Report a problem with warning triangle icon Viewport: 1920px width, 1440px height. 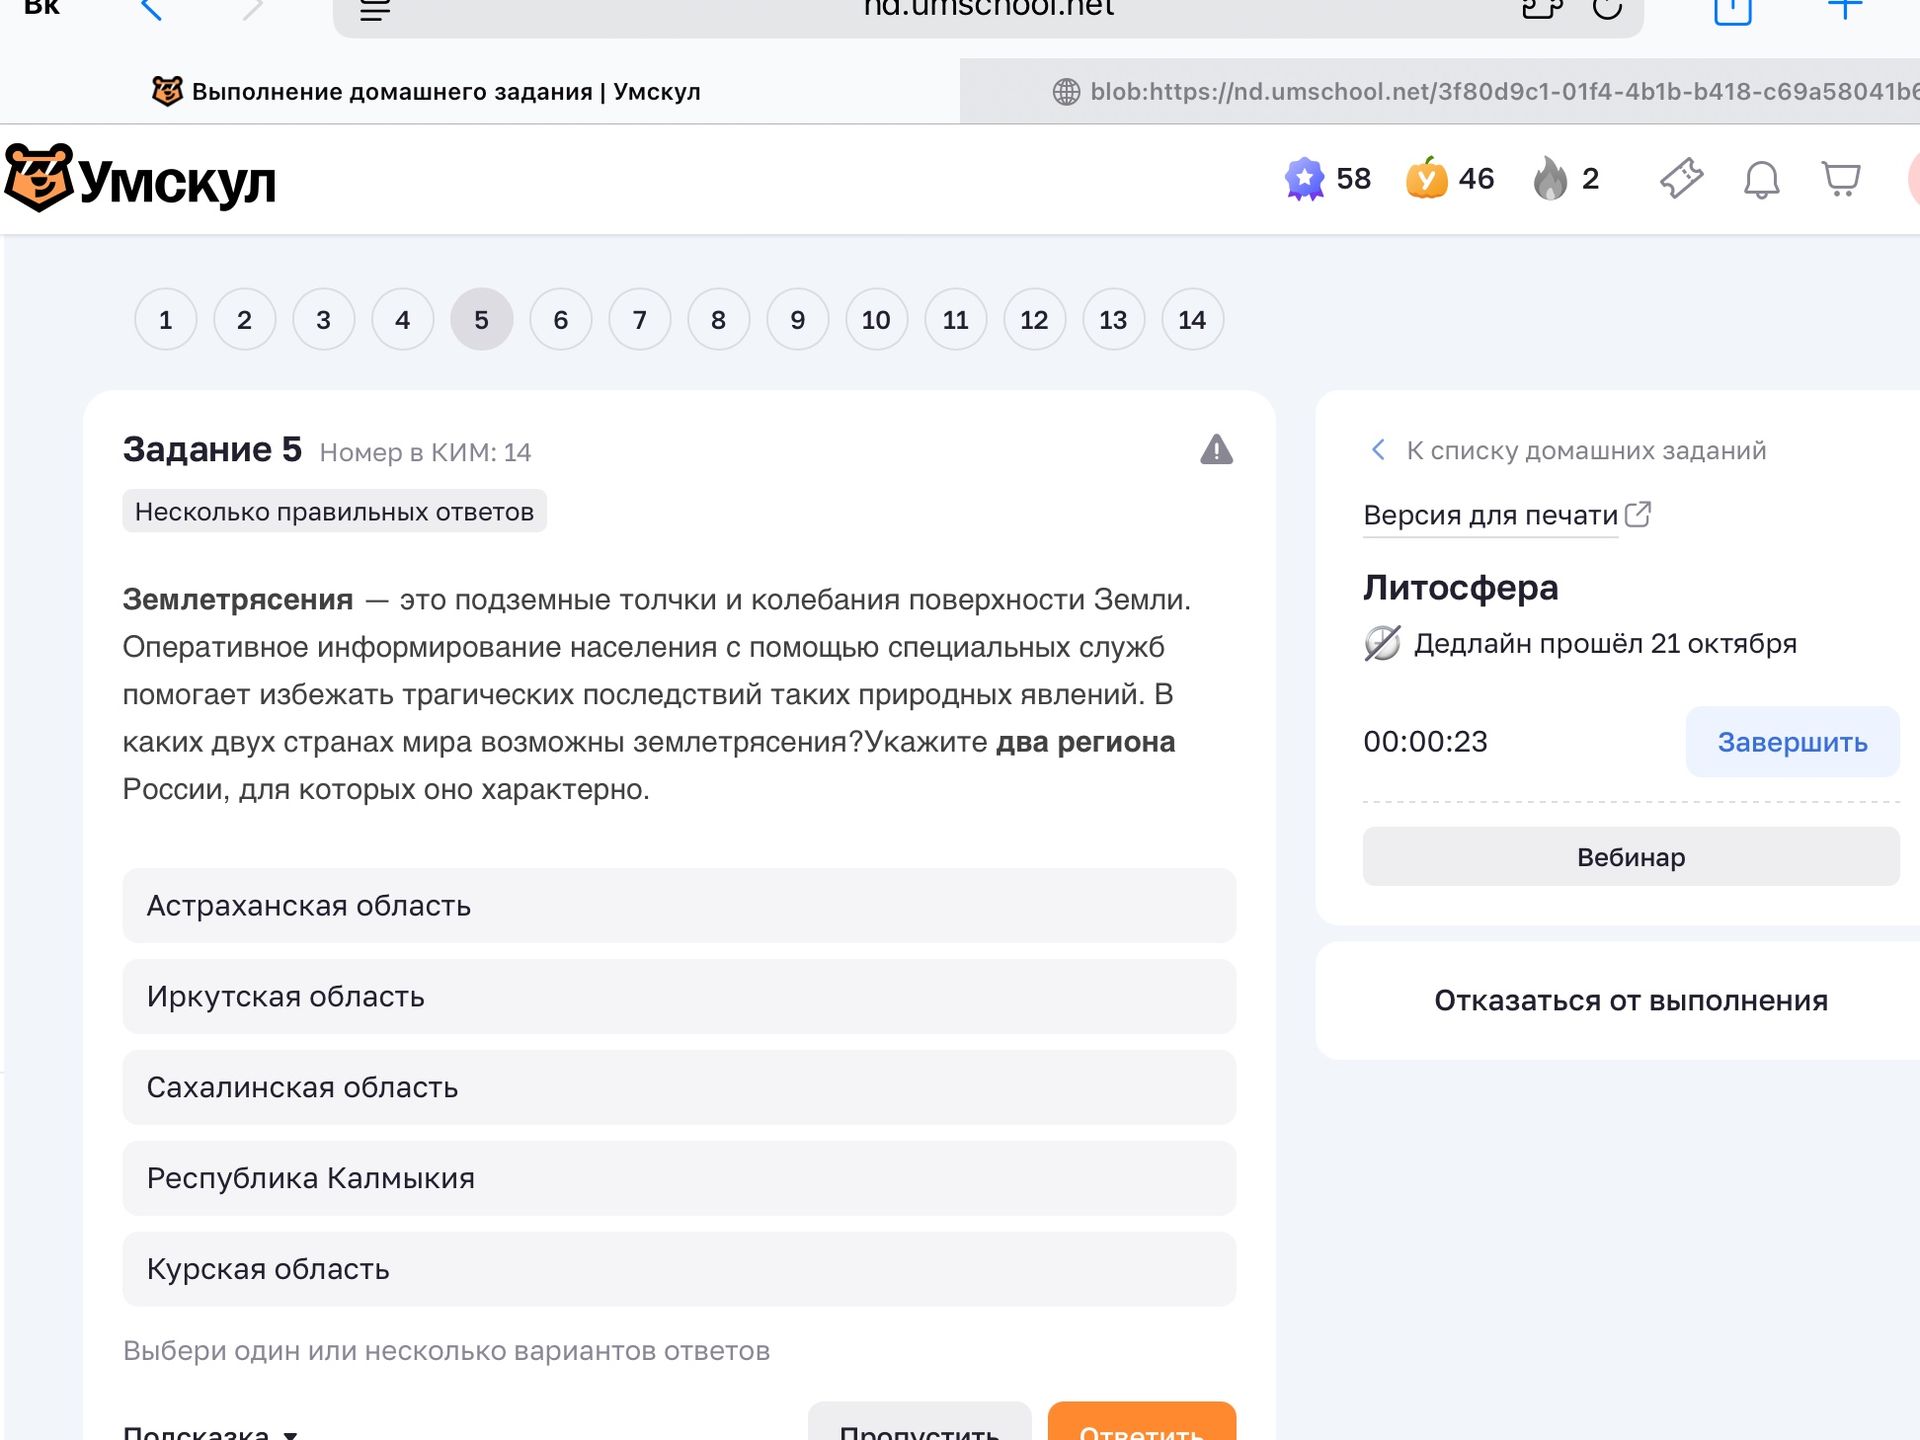[1216, 450]
